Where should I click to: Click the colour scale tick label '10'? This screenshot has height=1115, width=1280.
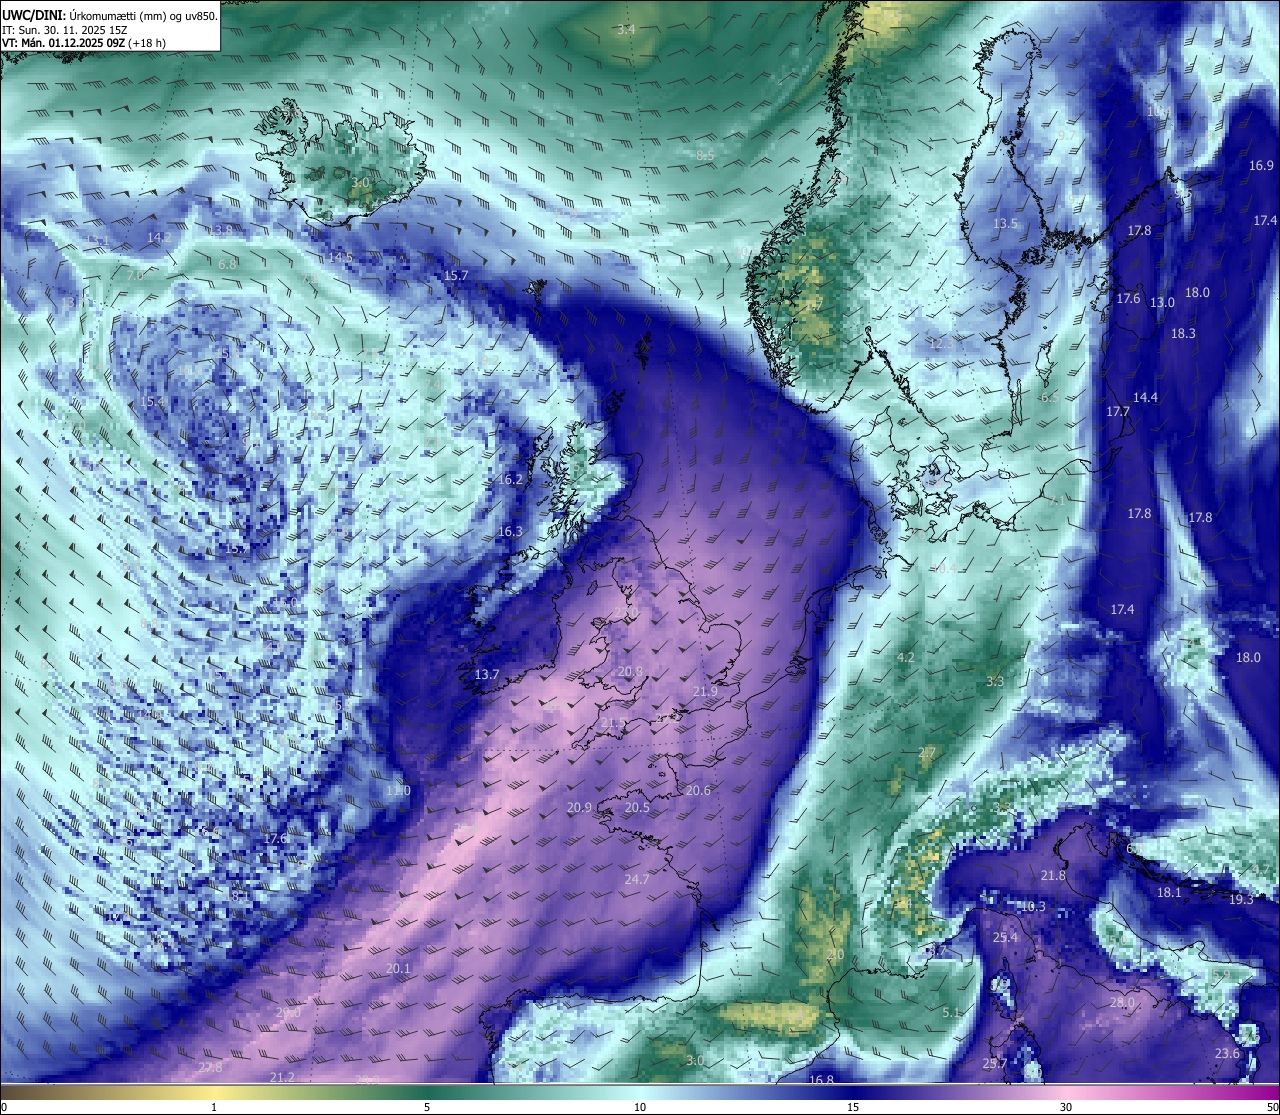640,1107
